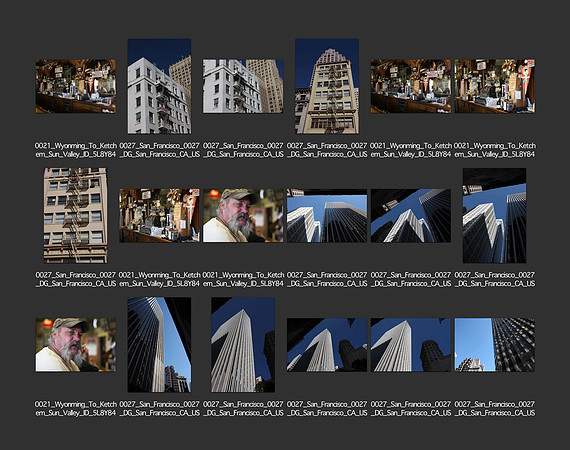Open the last bottom-row thumbnail, dark gridded tower
Viewport: 570px width, 450px height.
click(494, 345)
